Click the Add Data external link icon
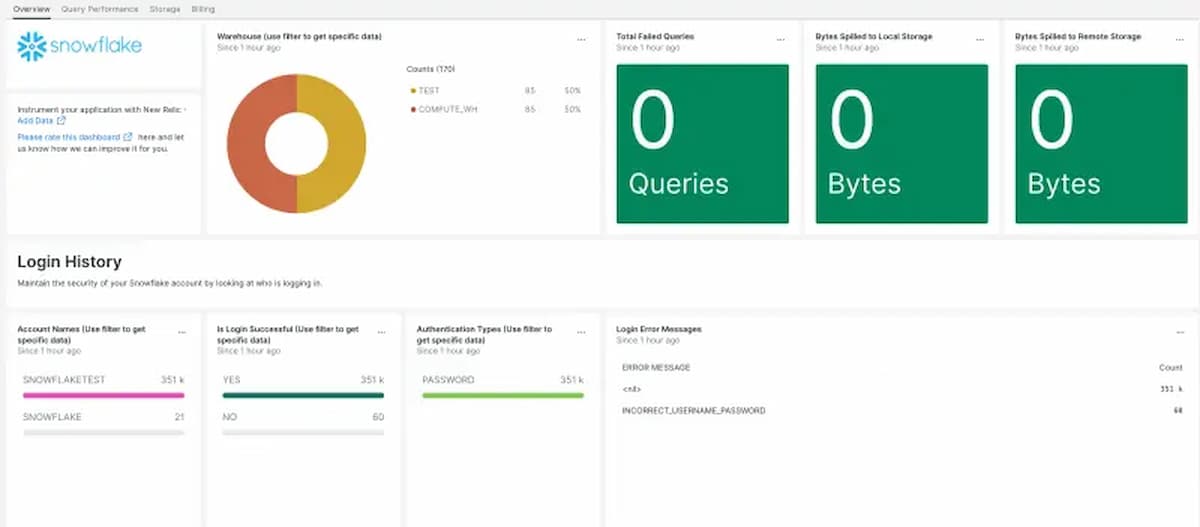The image size is (1200, 527). pyautogui.click(x=61, y=120)
